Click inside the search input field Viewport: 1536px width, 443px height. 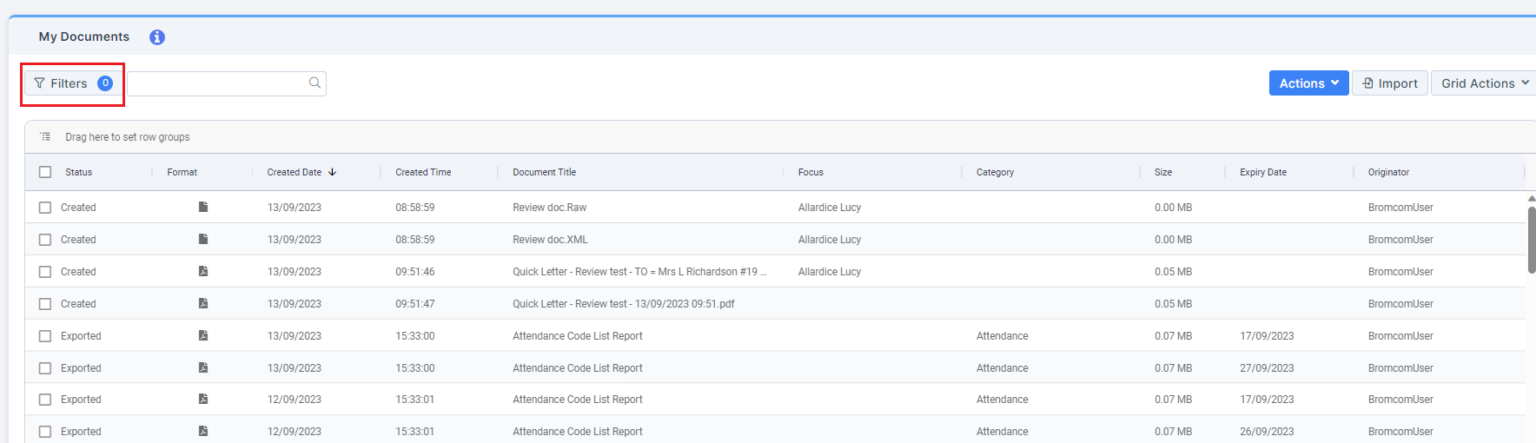[216, 83]
